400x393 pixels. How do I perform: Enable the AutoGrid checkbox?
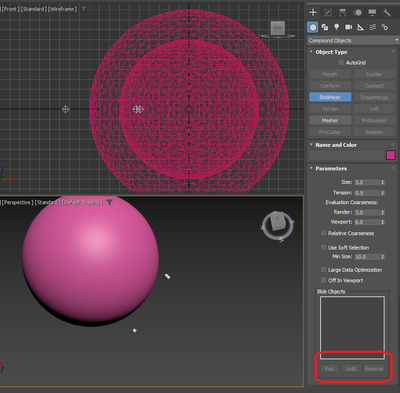click(341, 62)
